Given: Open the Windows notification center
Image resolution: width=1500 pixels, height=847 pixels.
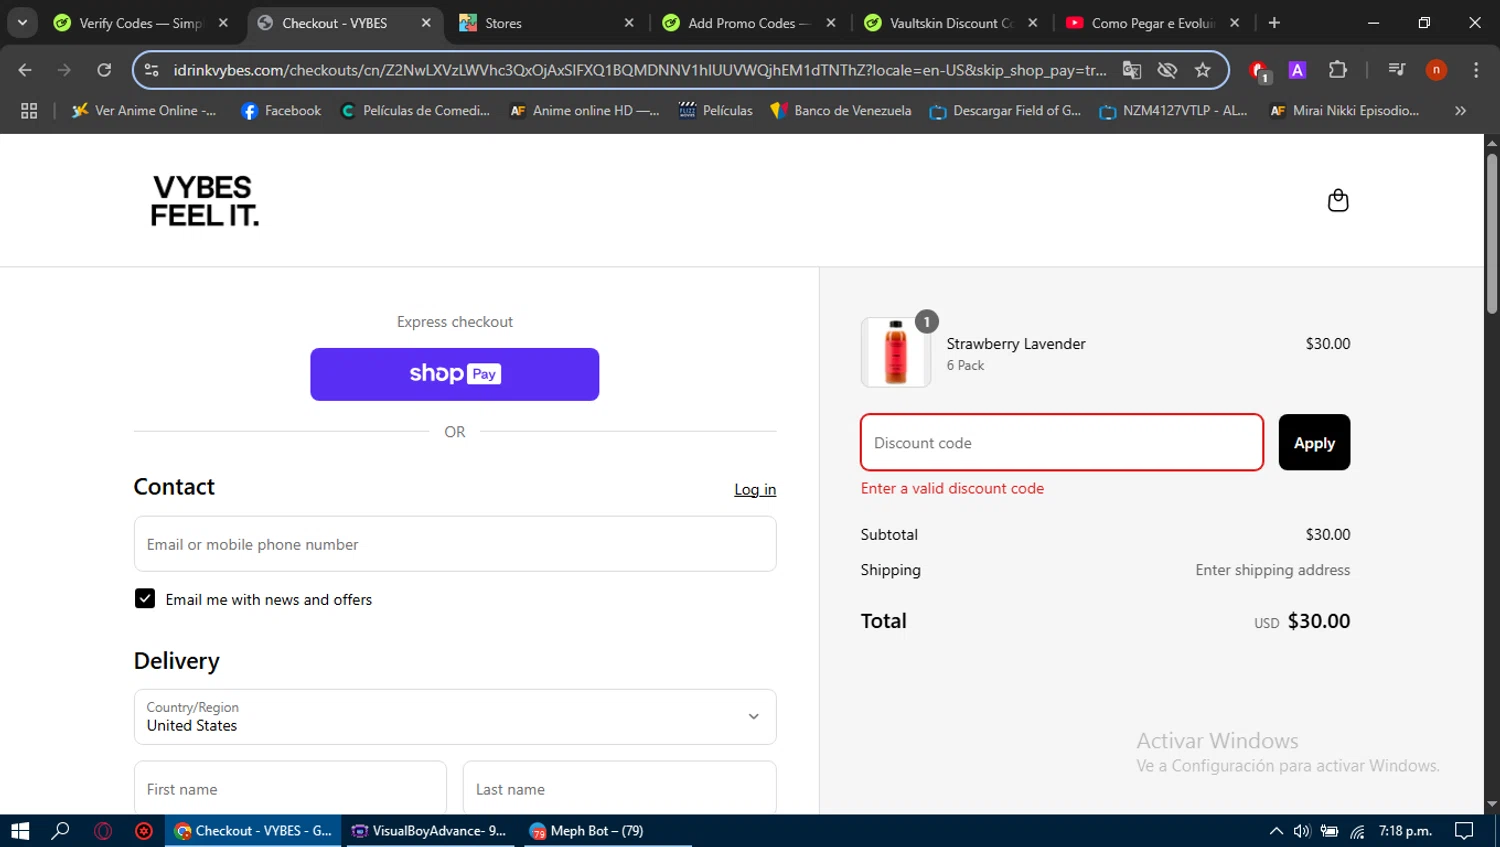Looking at the screenshot, I should (x=1464, y=831).
